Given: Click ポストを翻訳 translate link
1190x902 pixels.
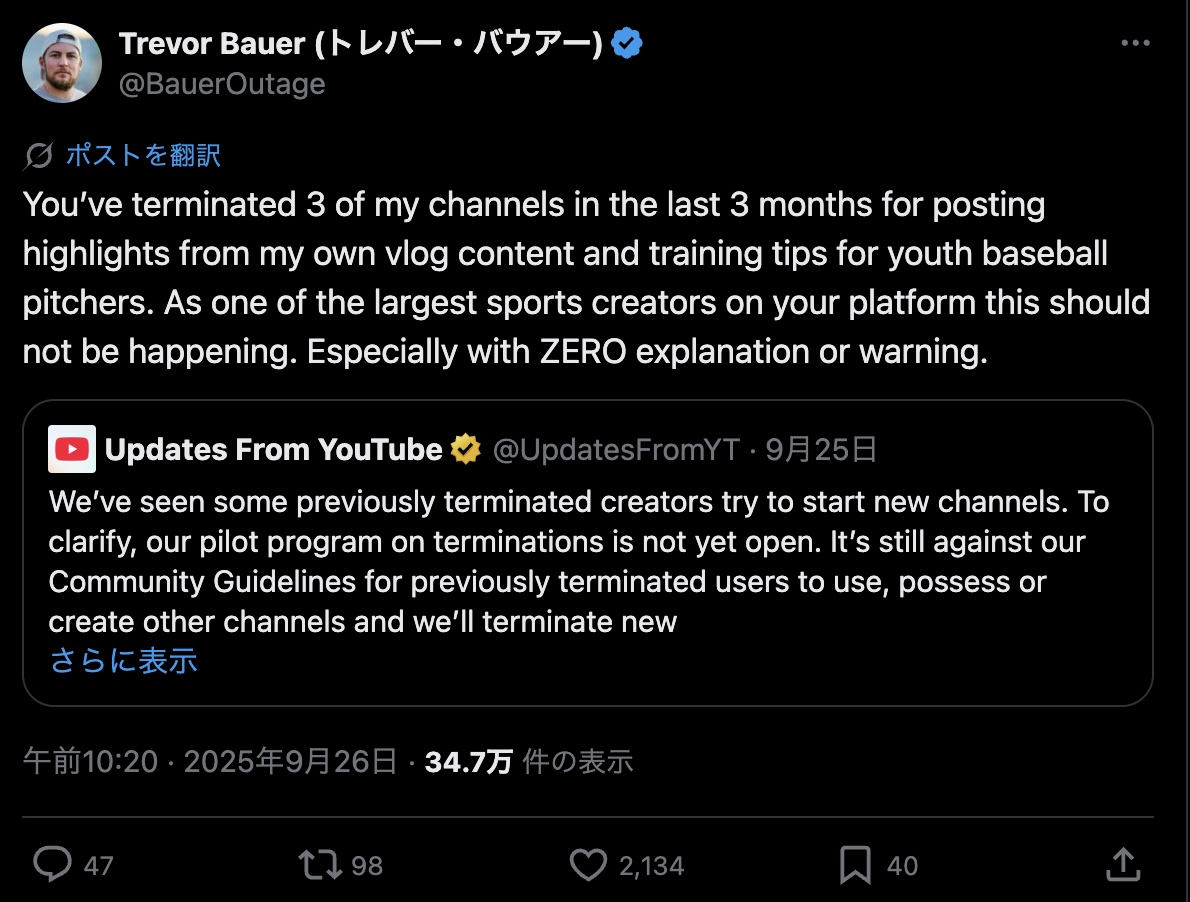Looking at the screenshot, I should pyautogui.click(x=143, y=155).
